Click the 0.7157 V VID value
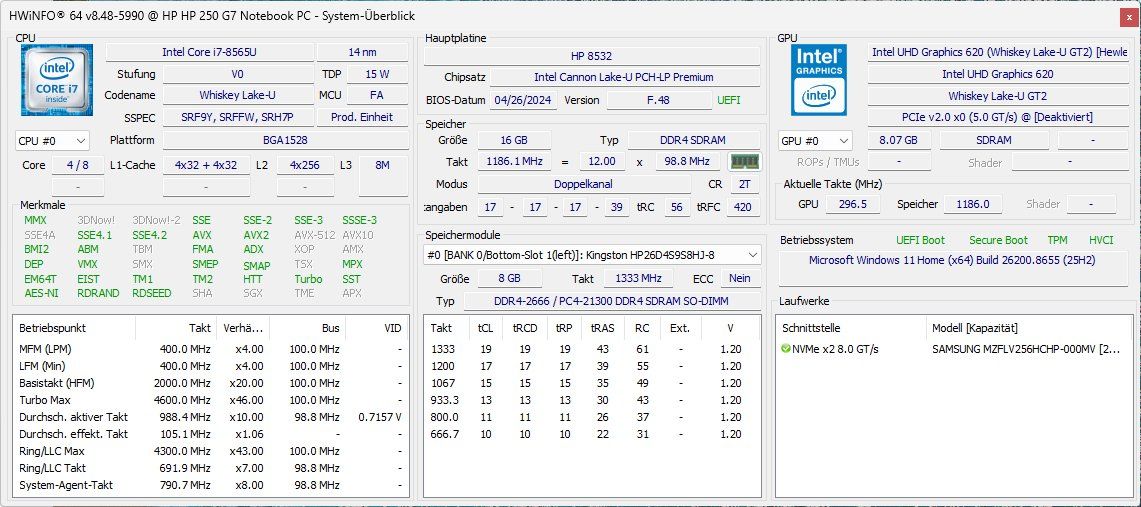The image size is (1141, 507). pos(380,417)
